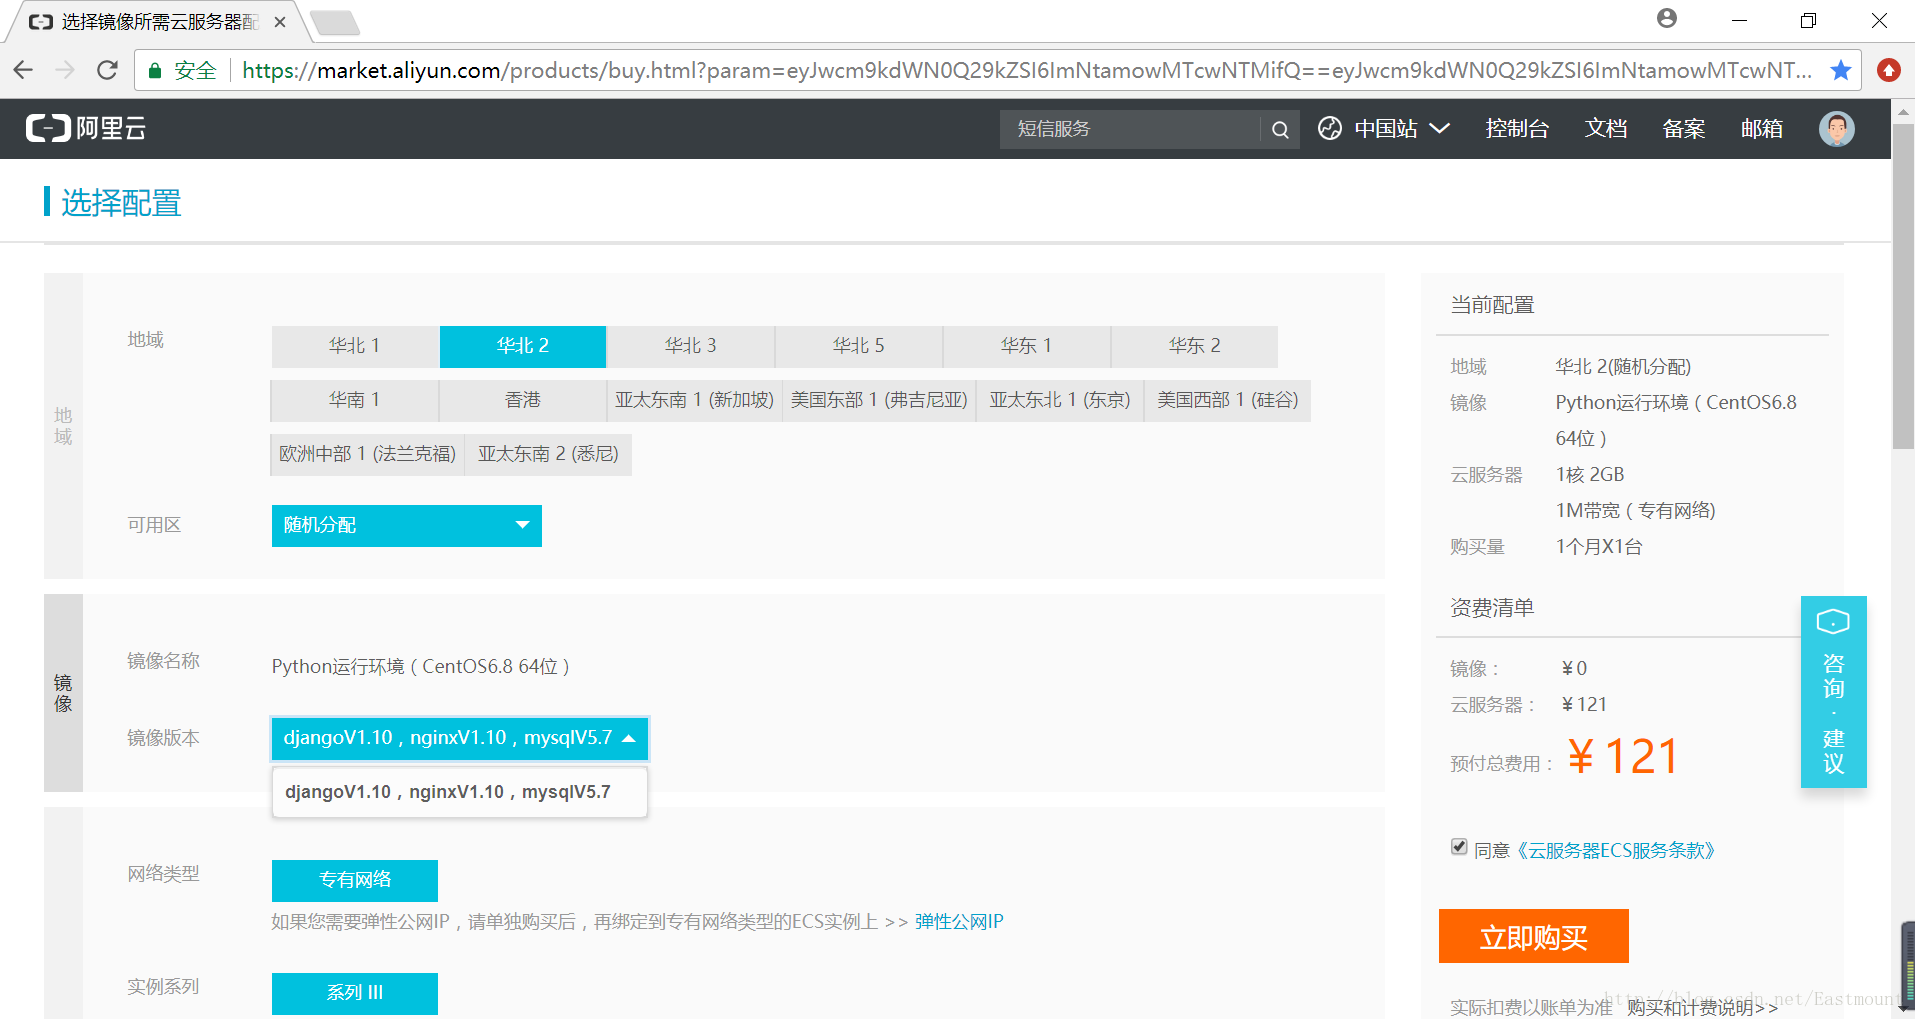Open a new browser tab
Screen dimensions: 1915x1019
click(x=334, y=22)
